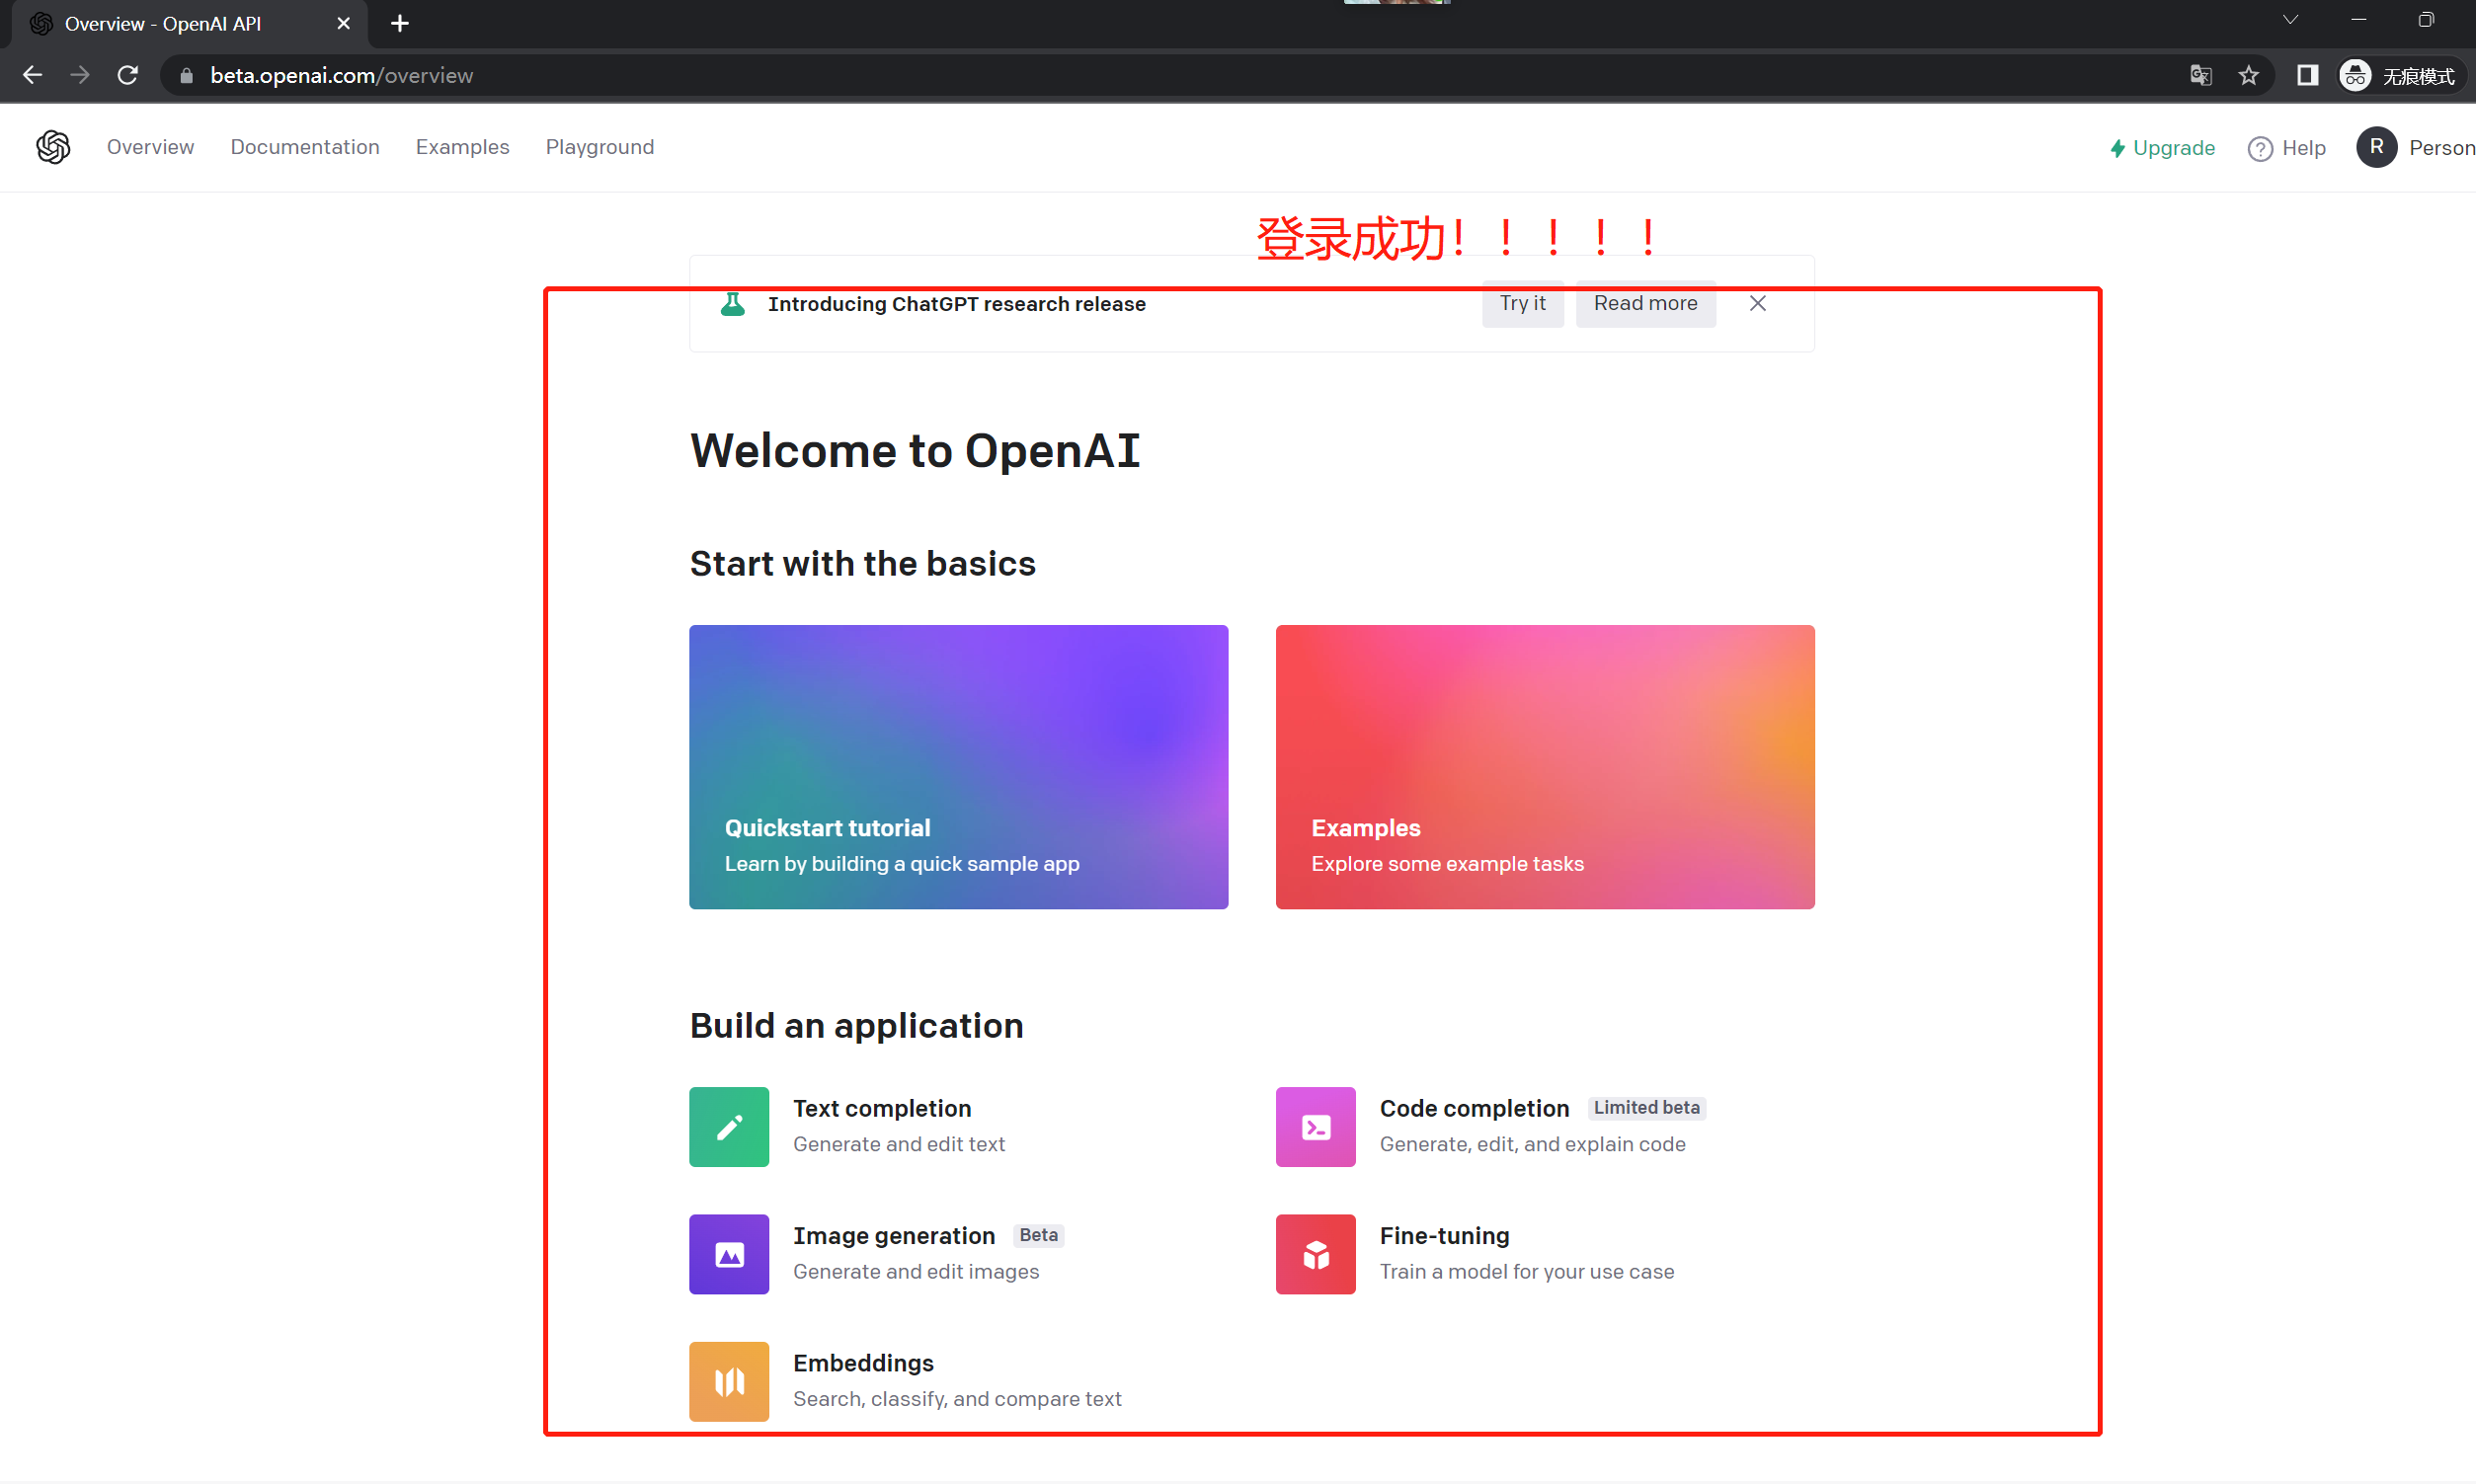Click the orange Embeddings icon

point(729,1381)
